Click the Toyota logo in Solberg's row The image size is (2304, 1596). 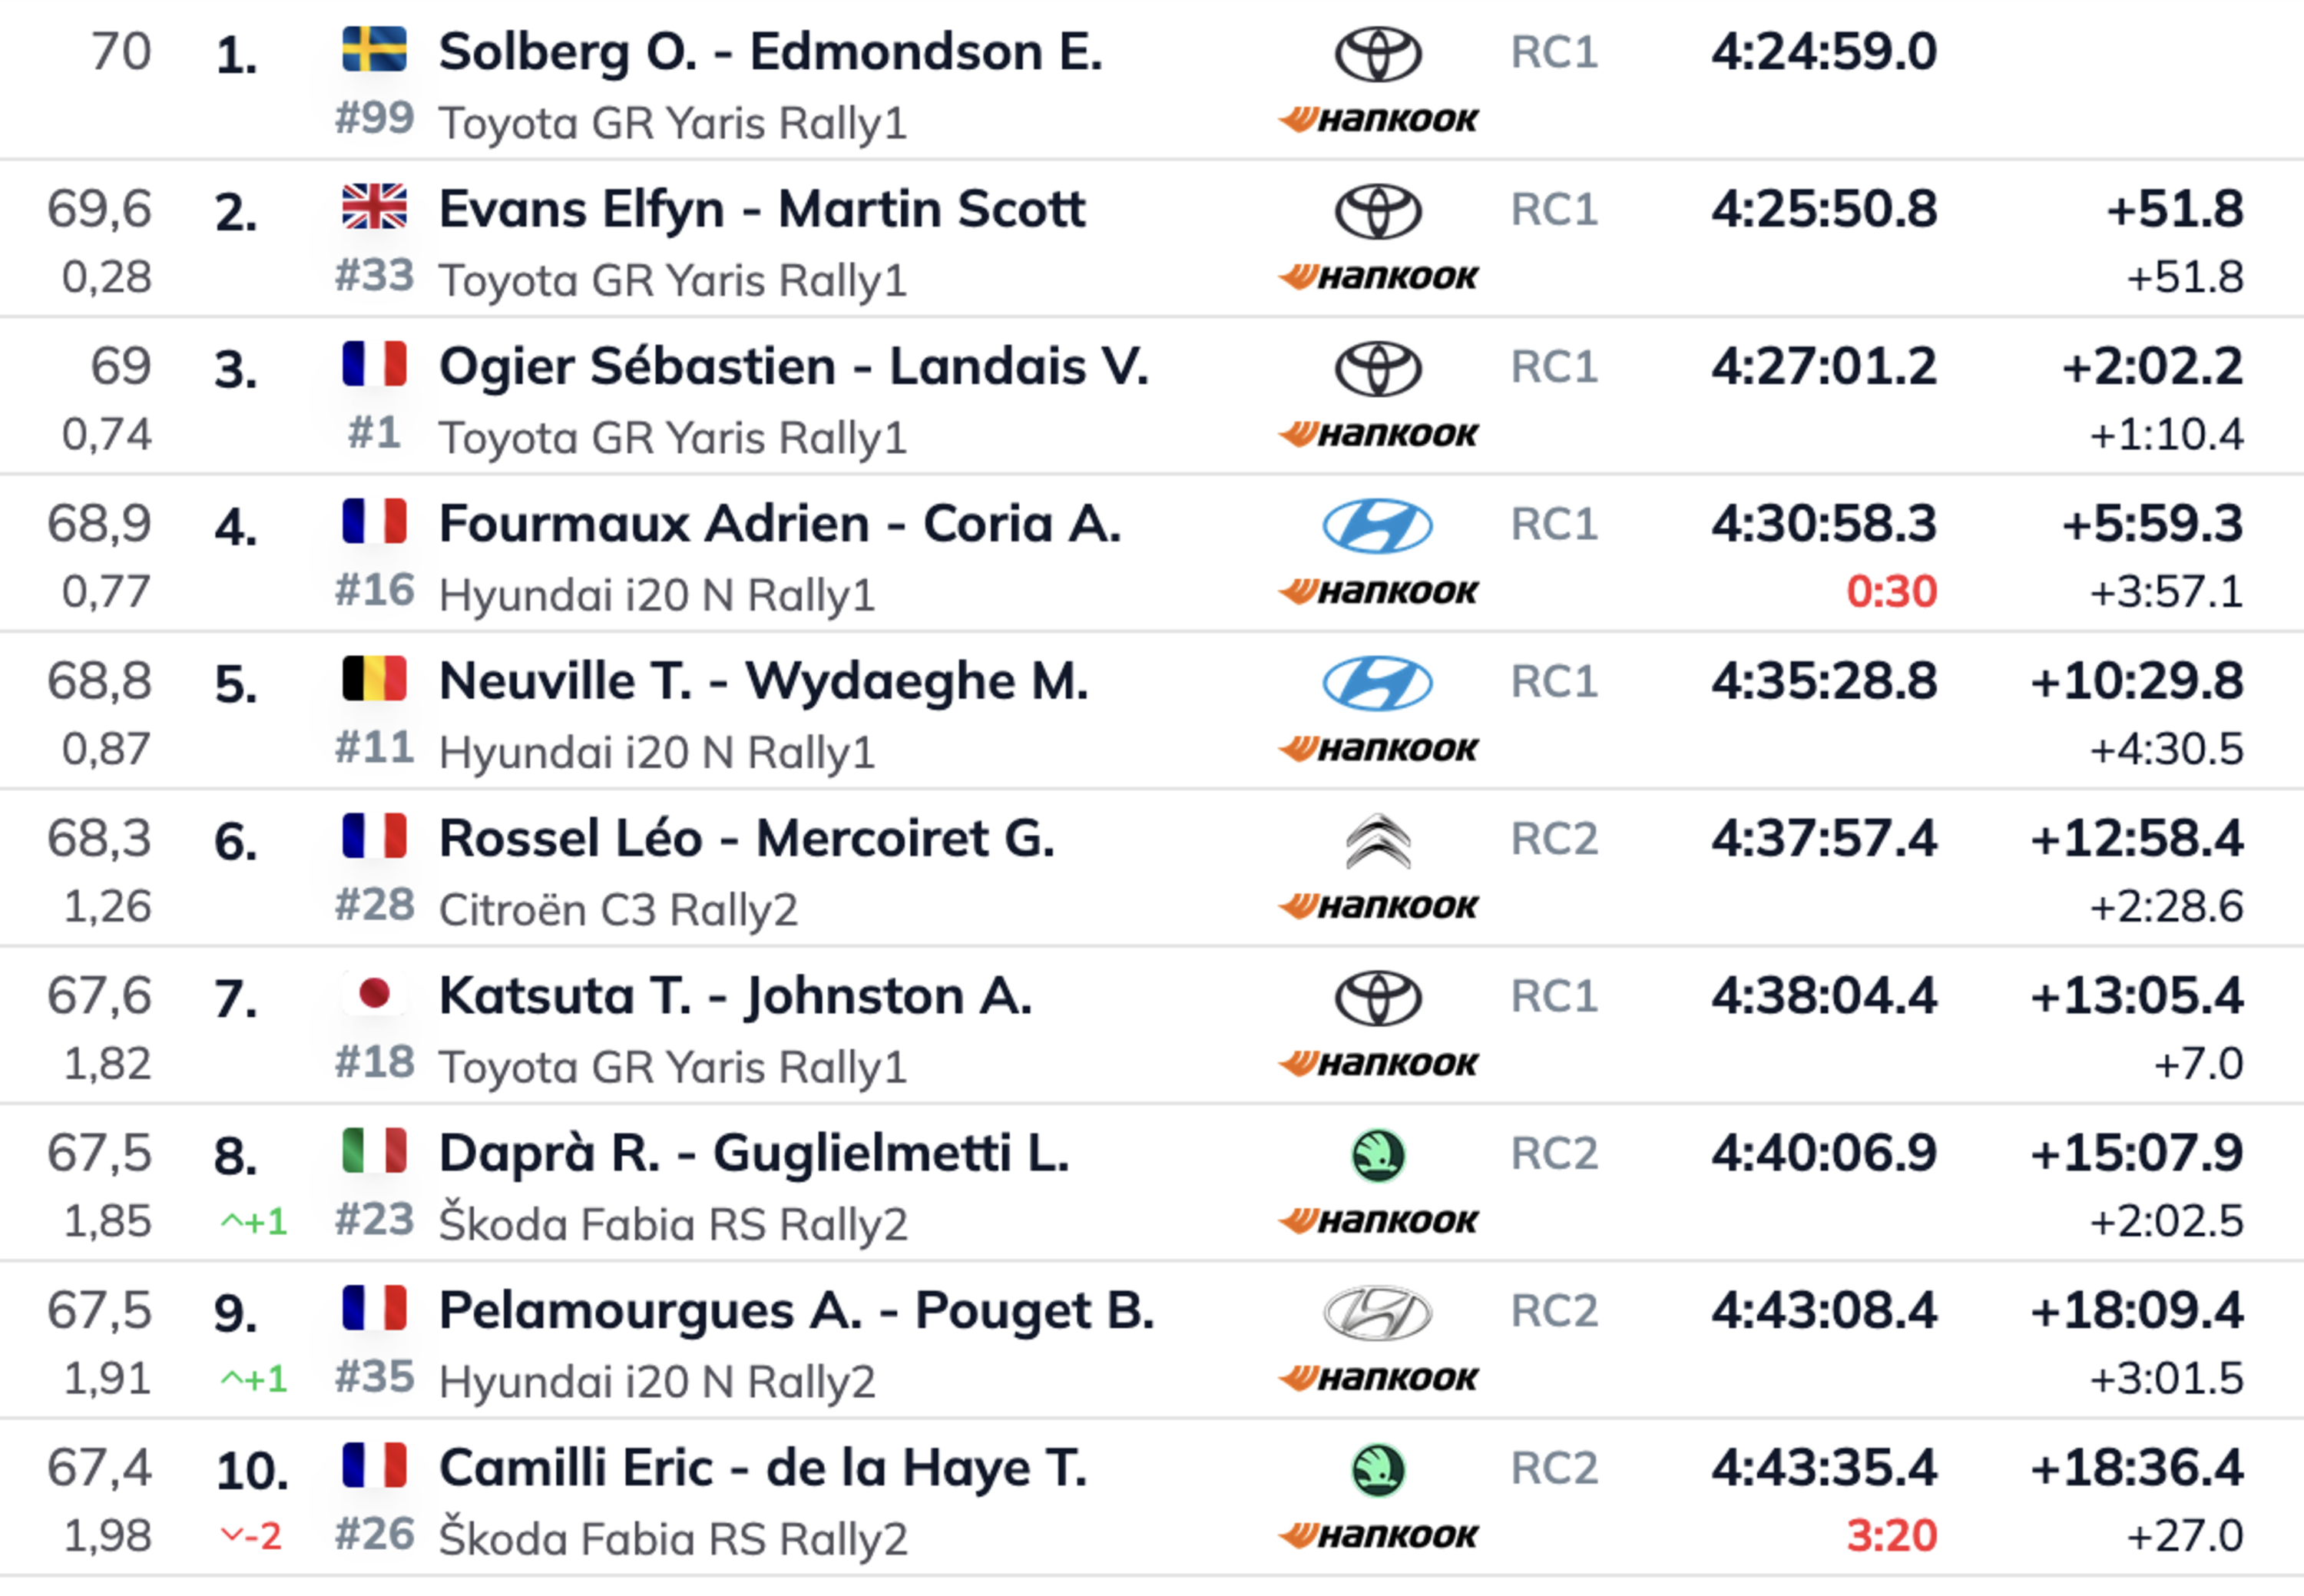[1378, 54]
